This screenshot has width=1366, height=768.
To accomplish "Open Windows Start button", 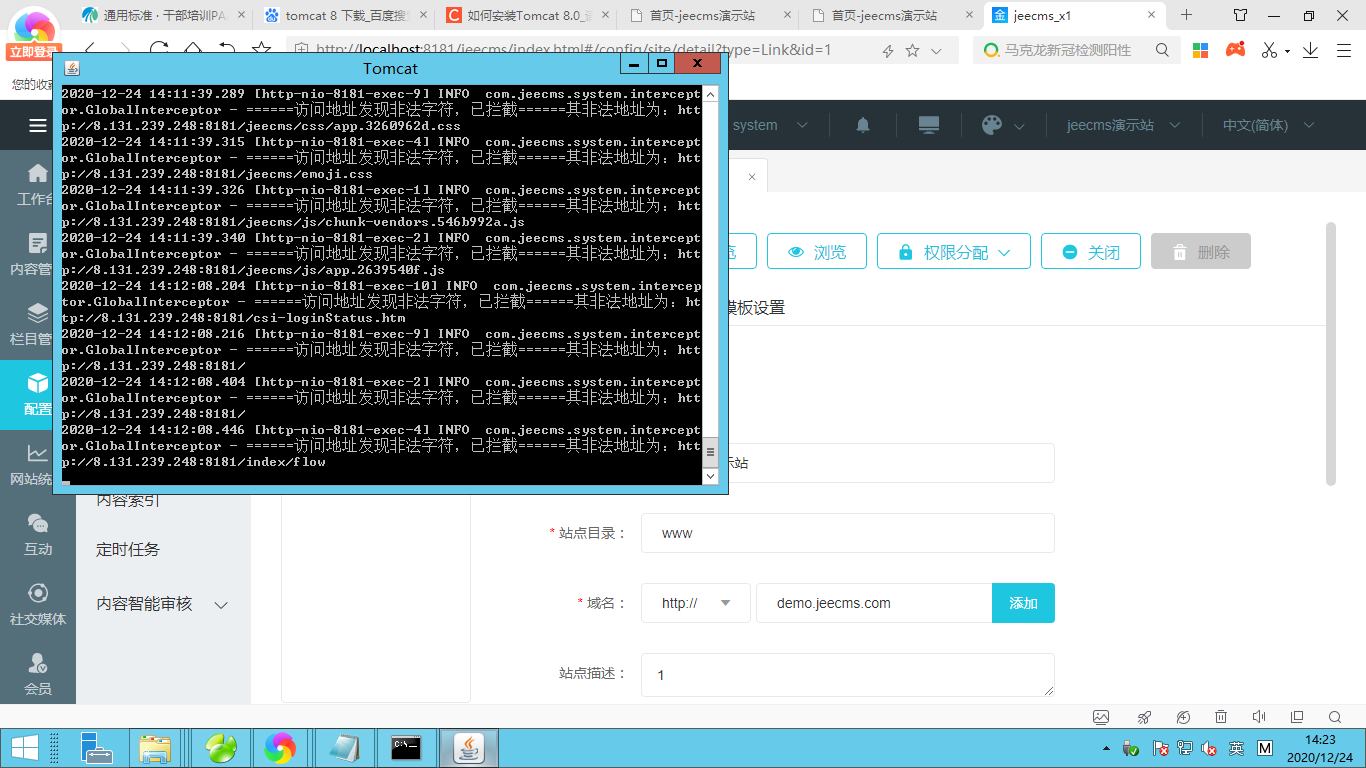I will point(25,748).
